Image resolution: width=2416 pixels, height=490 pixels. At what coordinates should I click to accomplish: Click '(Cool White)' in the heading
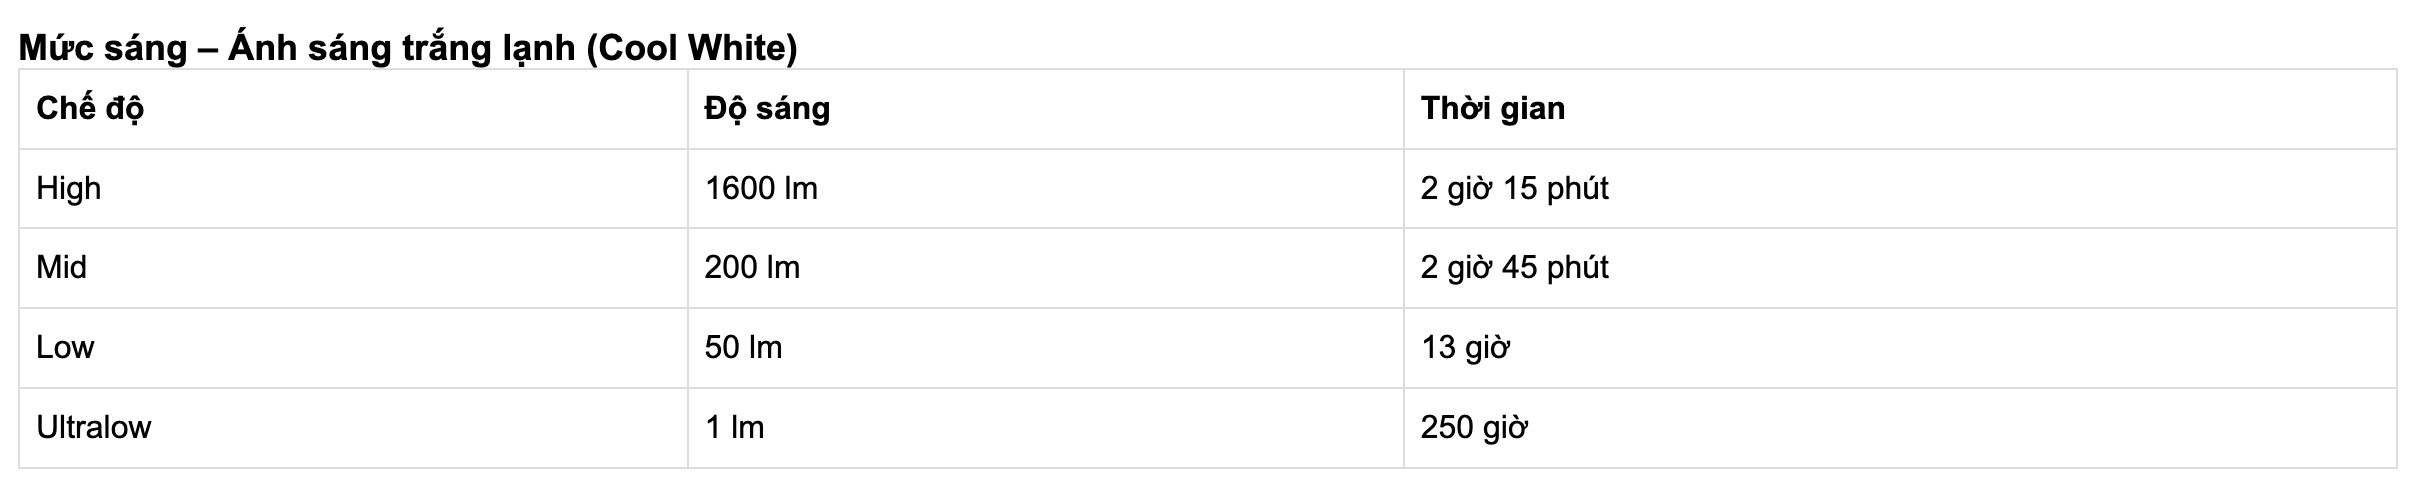tap(691, 47)
